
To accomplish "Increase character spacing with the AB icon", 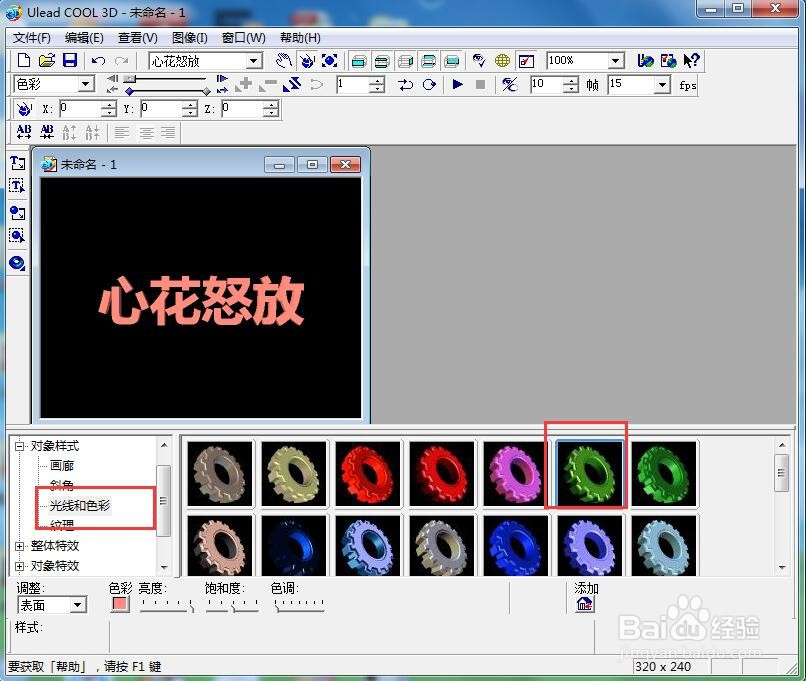I will tap(24, 132).
